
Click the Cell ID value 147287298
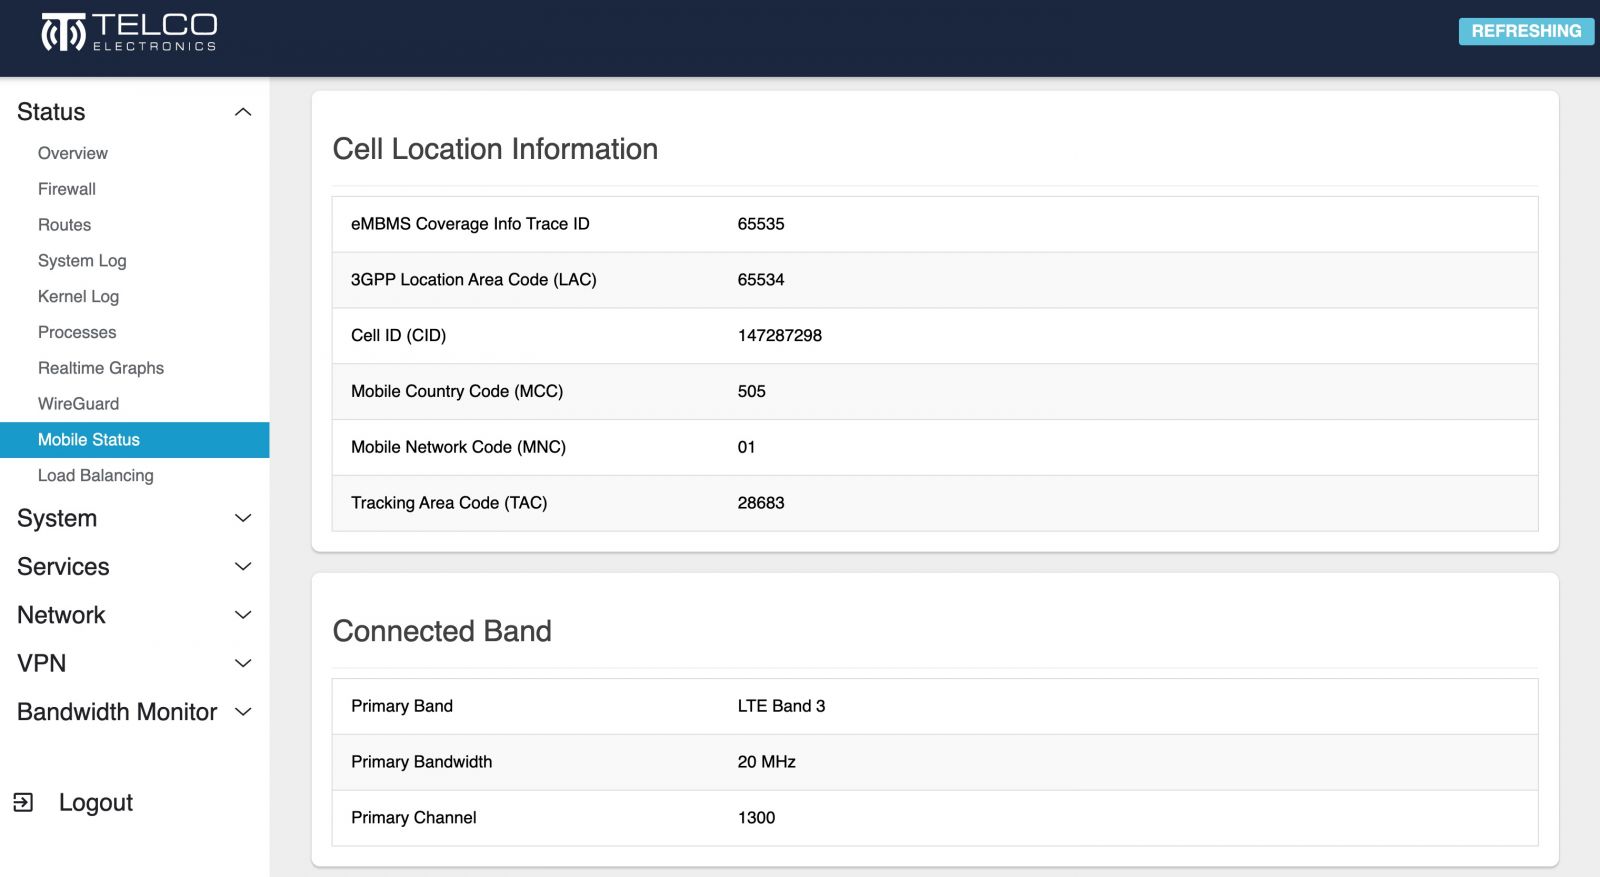pos(780,336)
